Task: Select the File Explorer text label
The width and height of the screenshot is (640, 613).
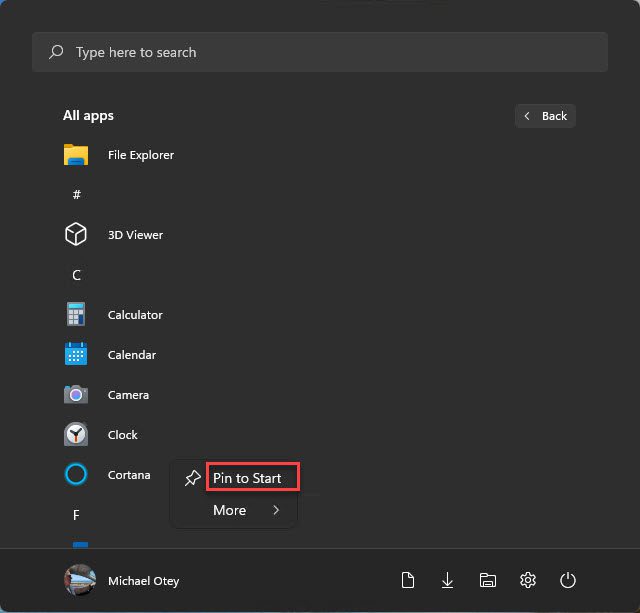Action: point(141,155)
